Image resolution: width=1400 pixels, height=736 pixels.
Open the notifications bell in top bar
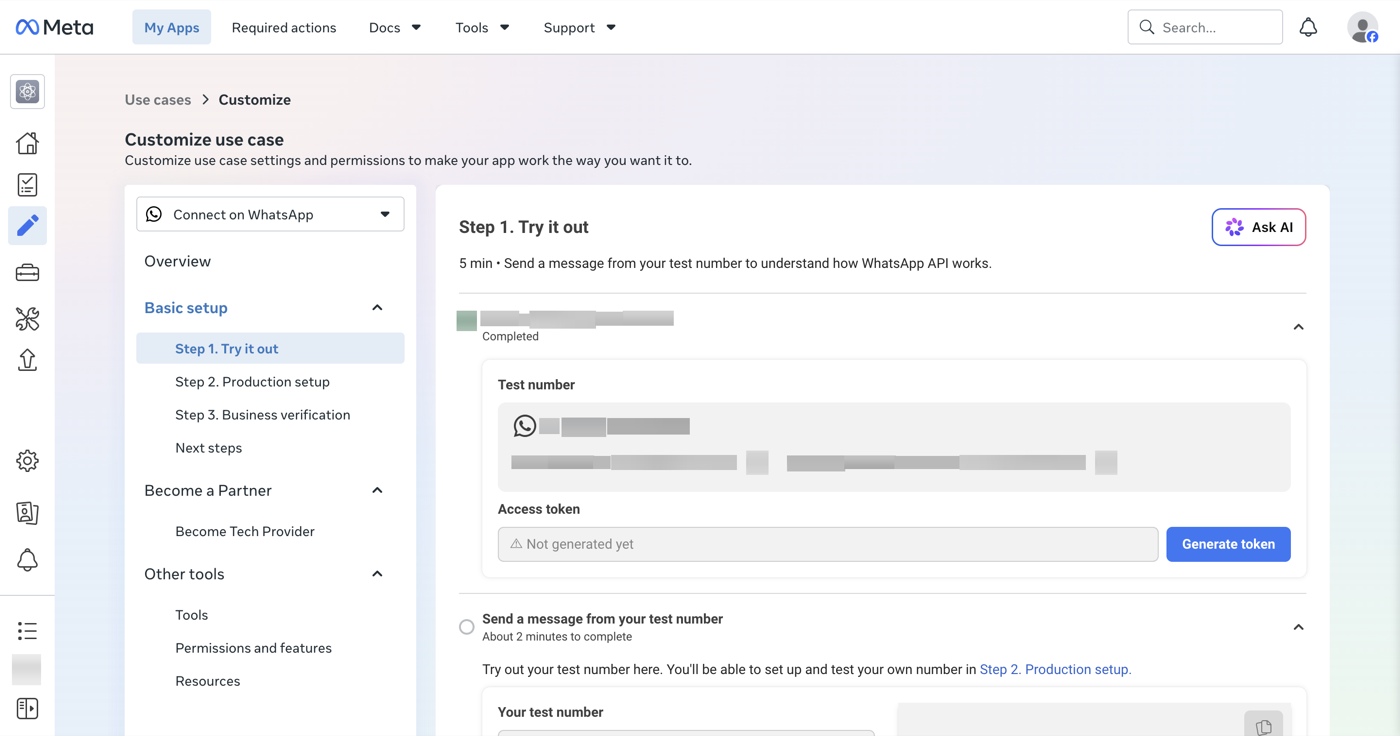point(1308,27)
